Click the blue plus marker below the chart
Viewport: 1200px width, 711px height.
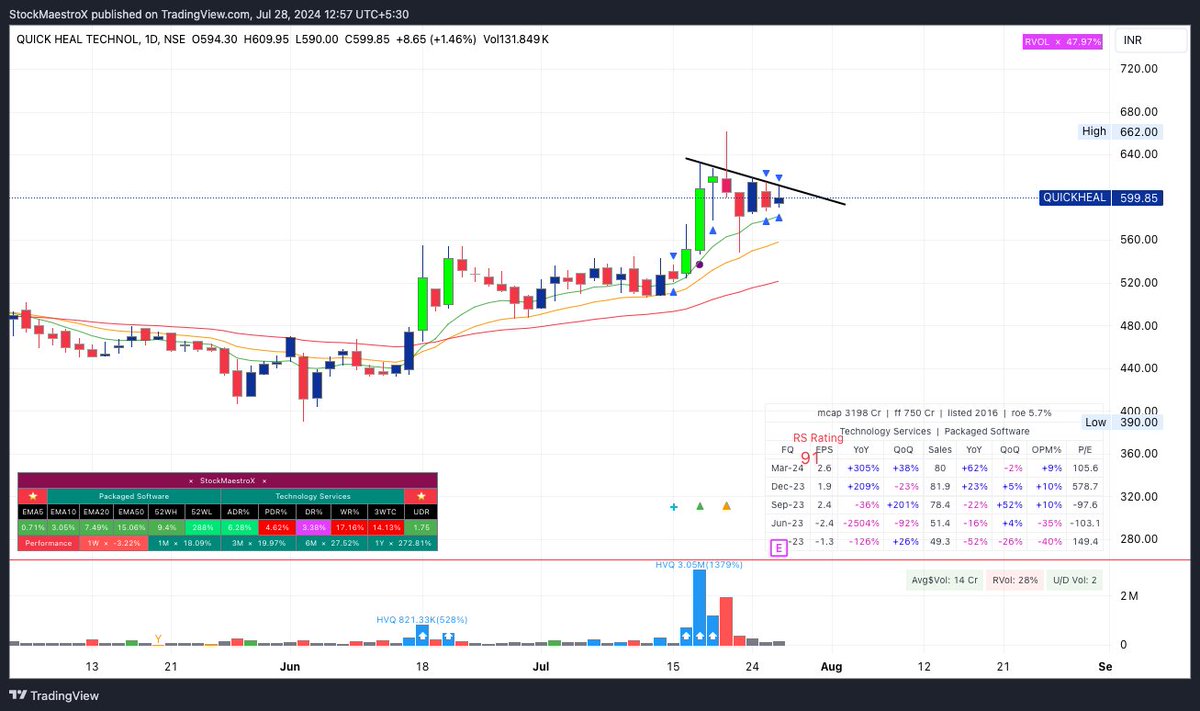(674, 507)
